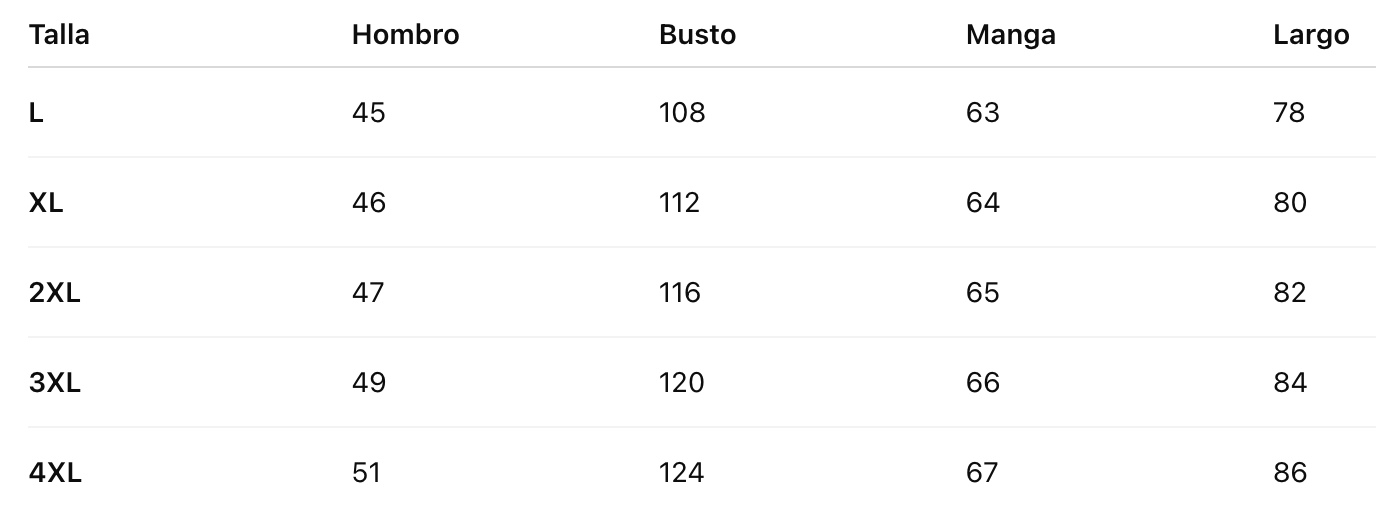Click Largo value 86 for 4XL
The image size is (1376, 524).
tap(1289, 473)
